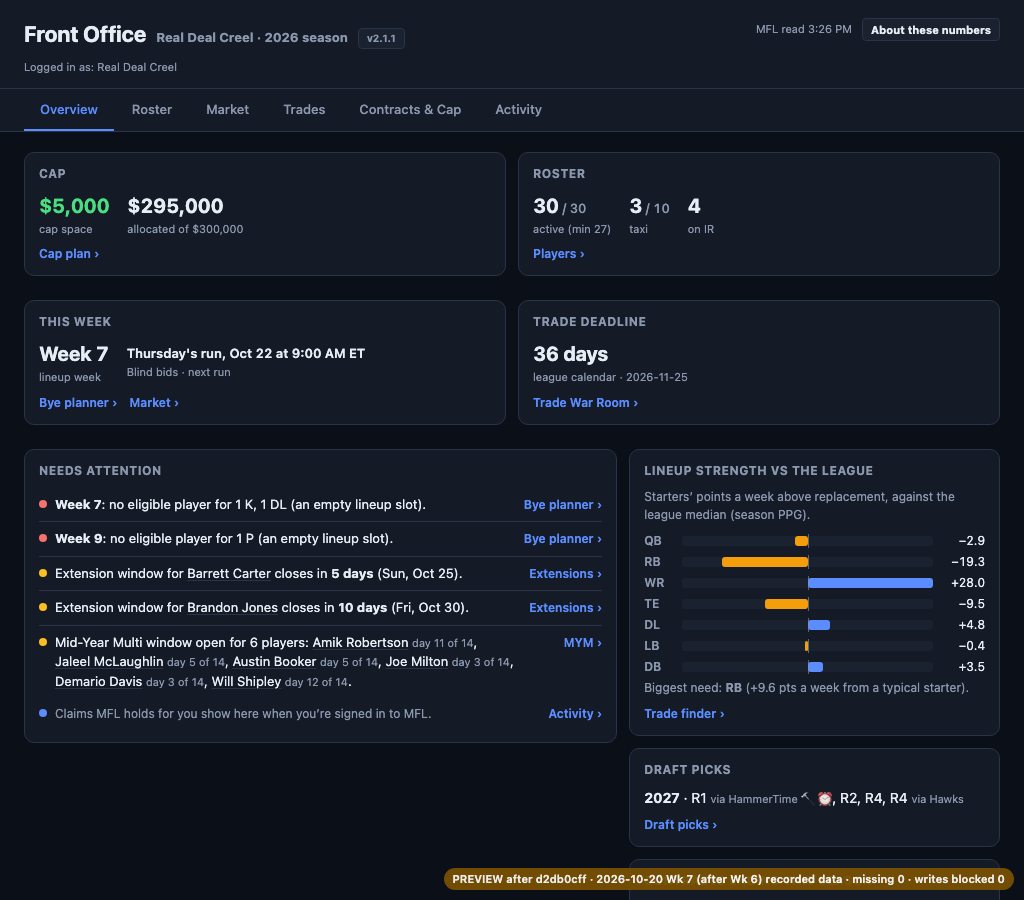The width and height of the screenshot is (1024, 900).
Task: Click the 36 days trade deadline value
Action: (x=570, y=354)
